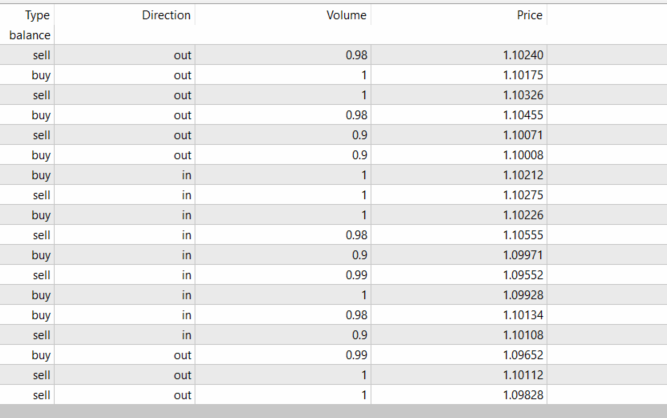Click price 1.10071
Screen dimensions: 667x418
click(x=523, y=135)
